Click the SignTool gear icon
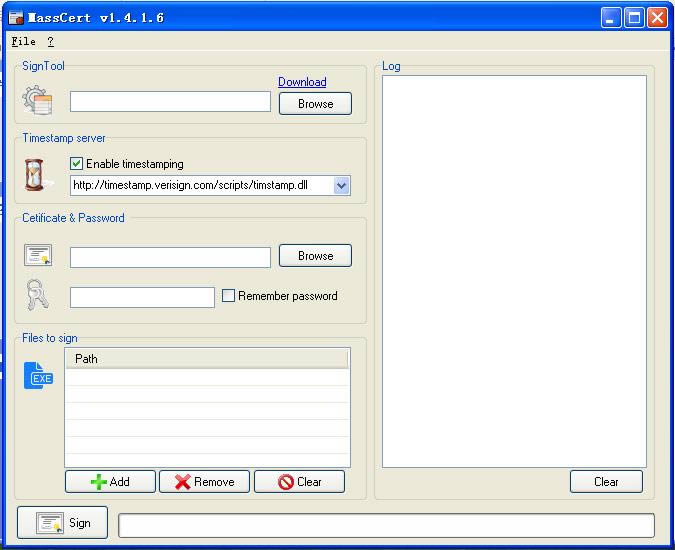Viewport: 675px width, 550px height. pos(37,100)
